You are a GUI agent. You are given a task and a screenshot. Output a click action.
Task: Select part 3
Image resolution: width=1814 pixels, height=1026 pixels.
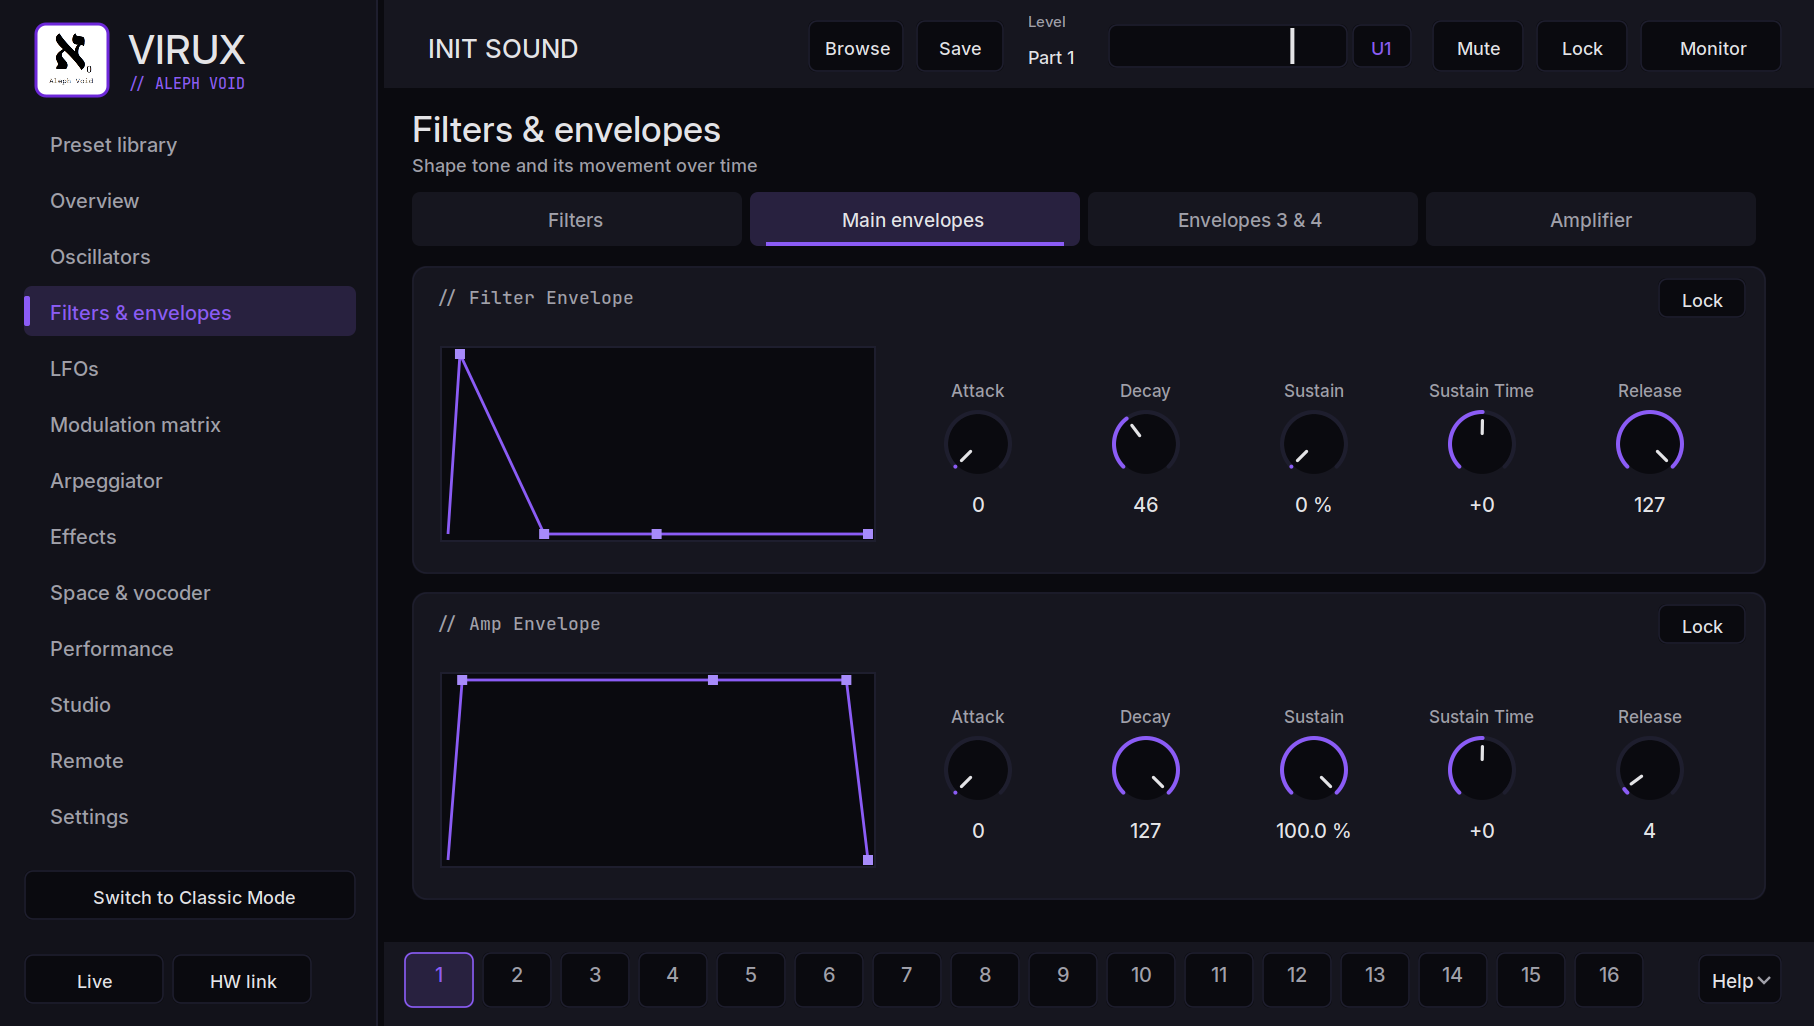[595, 979]
